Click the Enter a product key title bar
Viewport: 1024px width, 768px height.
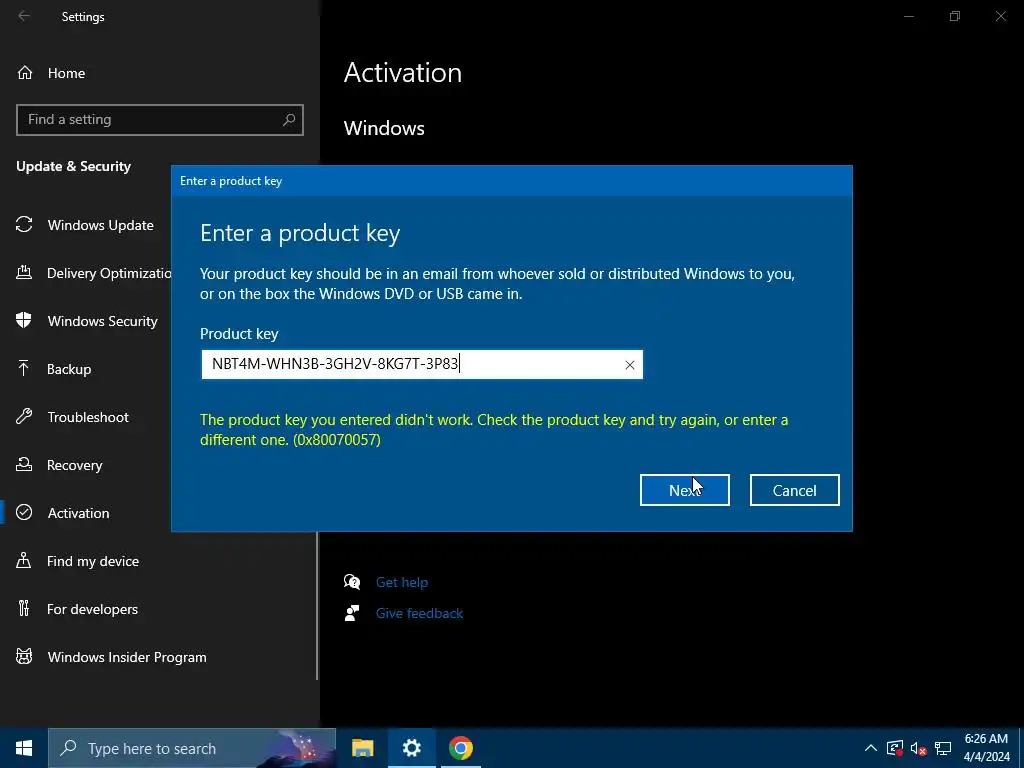511,181
